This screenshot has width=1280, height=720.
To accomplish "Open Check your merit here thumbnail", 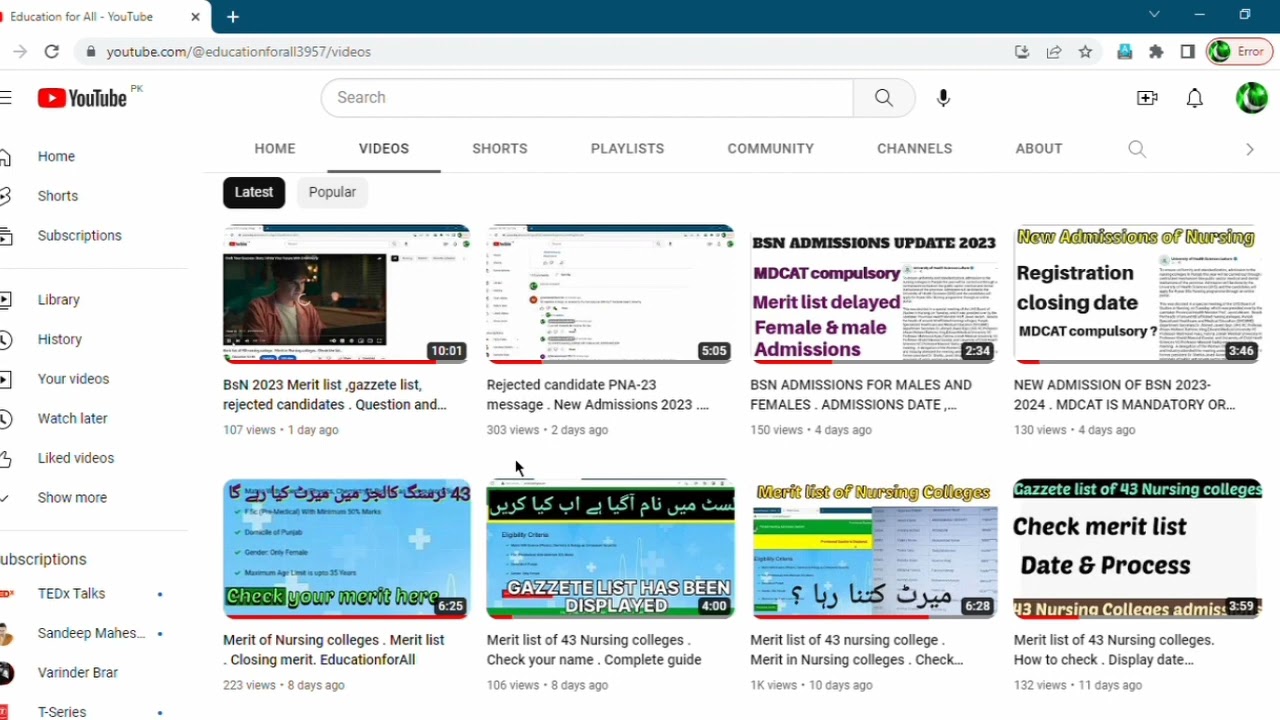I will (346, 549).
